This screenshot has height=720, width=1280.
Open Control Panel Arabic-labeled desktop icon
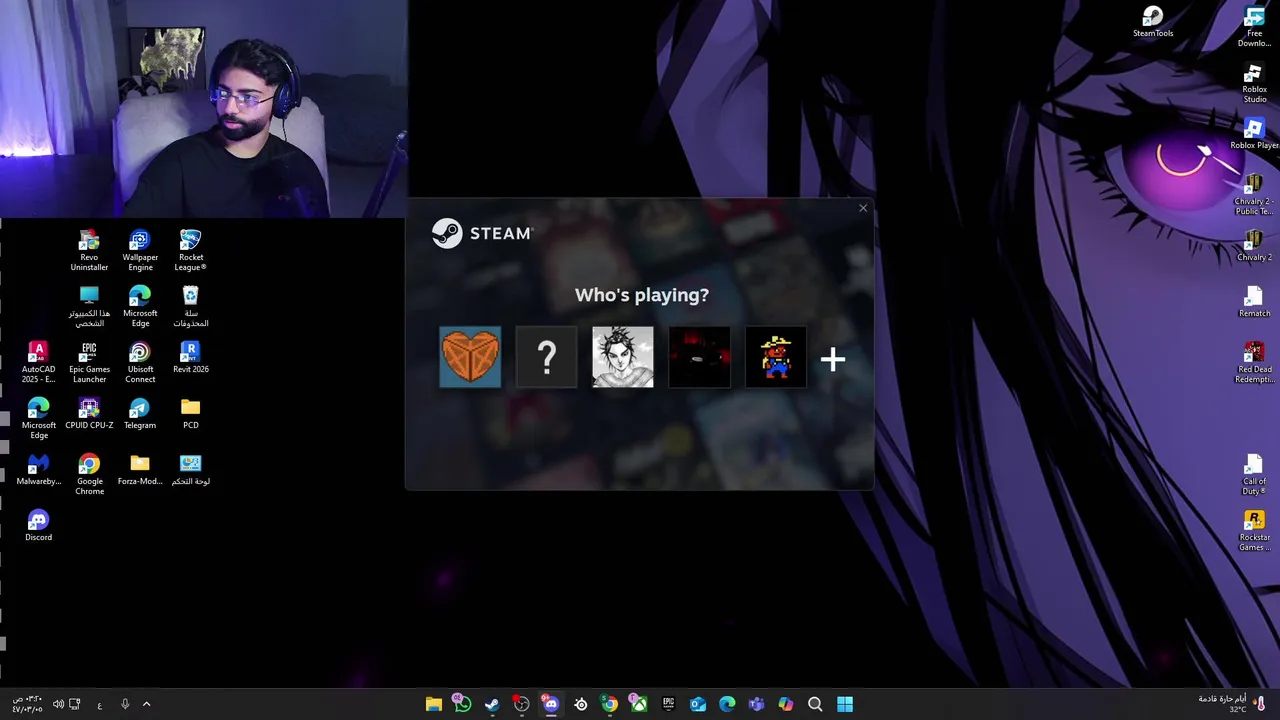tap(190, 469)
